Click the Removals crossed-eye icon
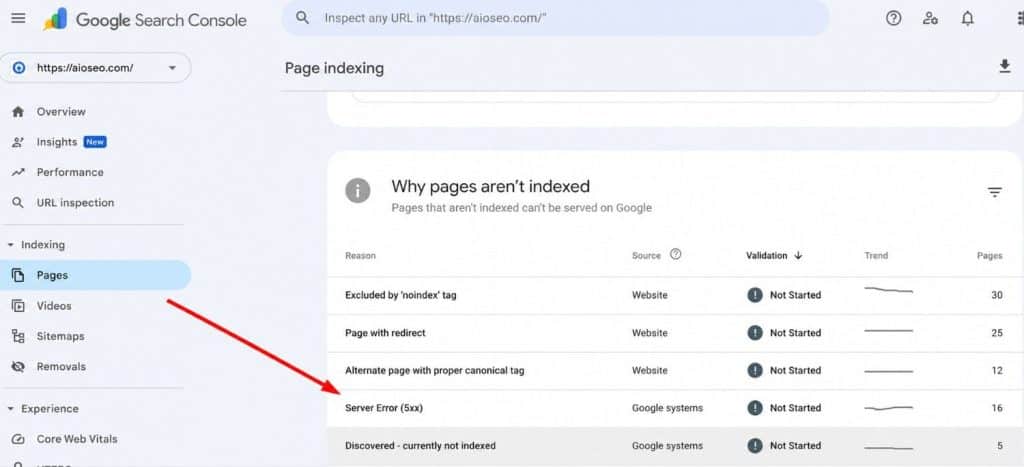The width and height of the screenshot is (1024, 467). [x=18, y=366]
